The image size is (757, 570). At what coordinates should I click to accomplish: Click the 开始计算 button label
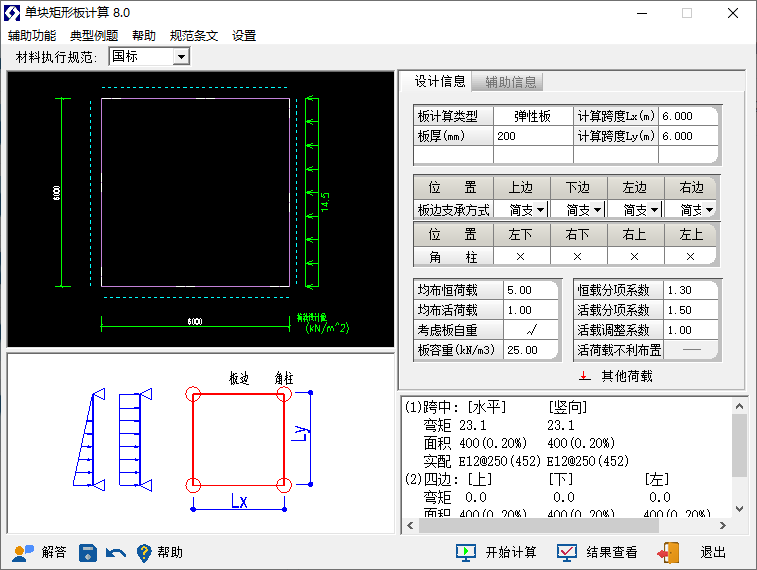click(x=511, y=552)
